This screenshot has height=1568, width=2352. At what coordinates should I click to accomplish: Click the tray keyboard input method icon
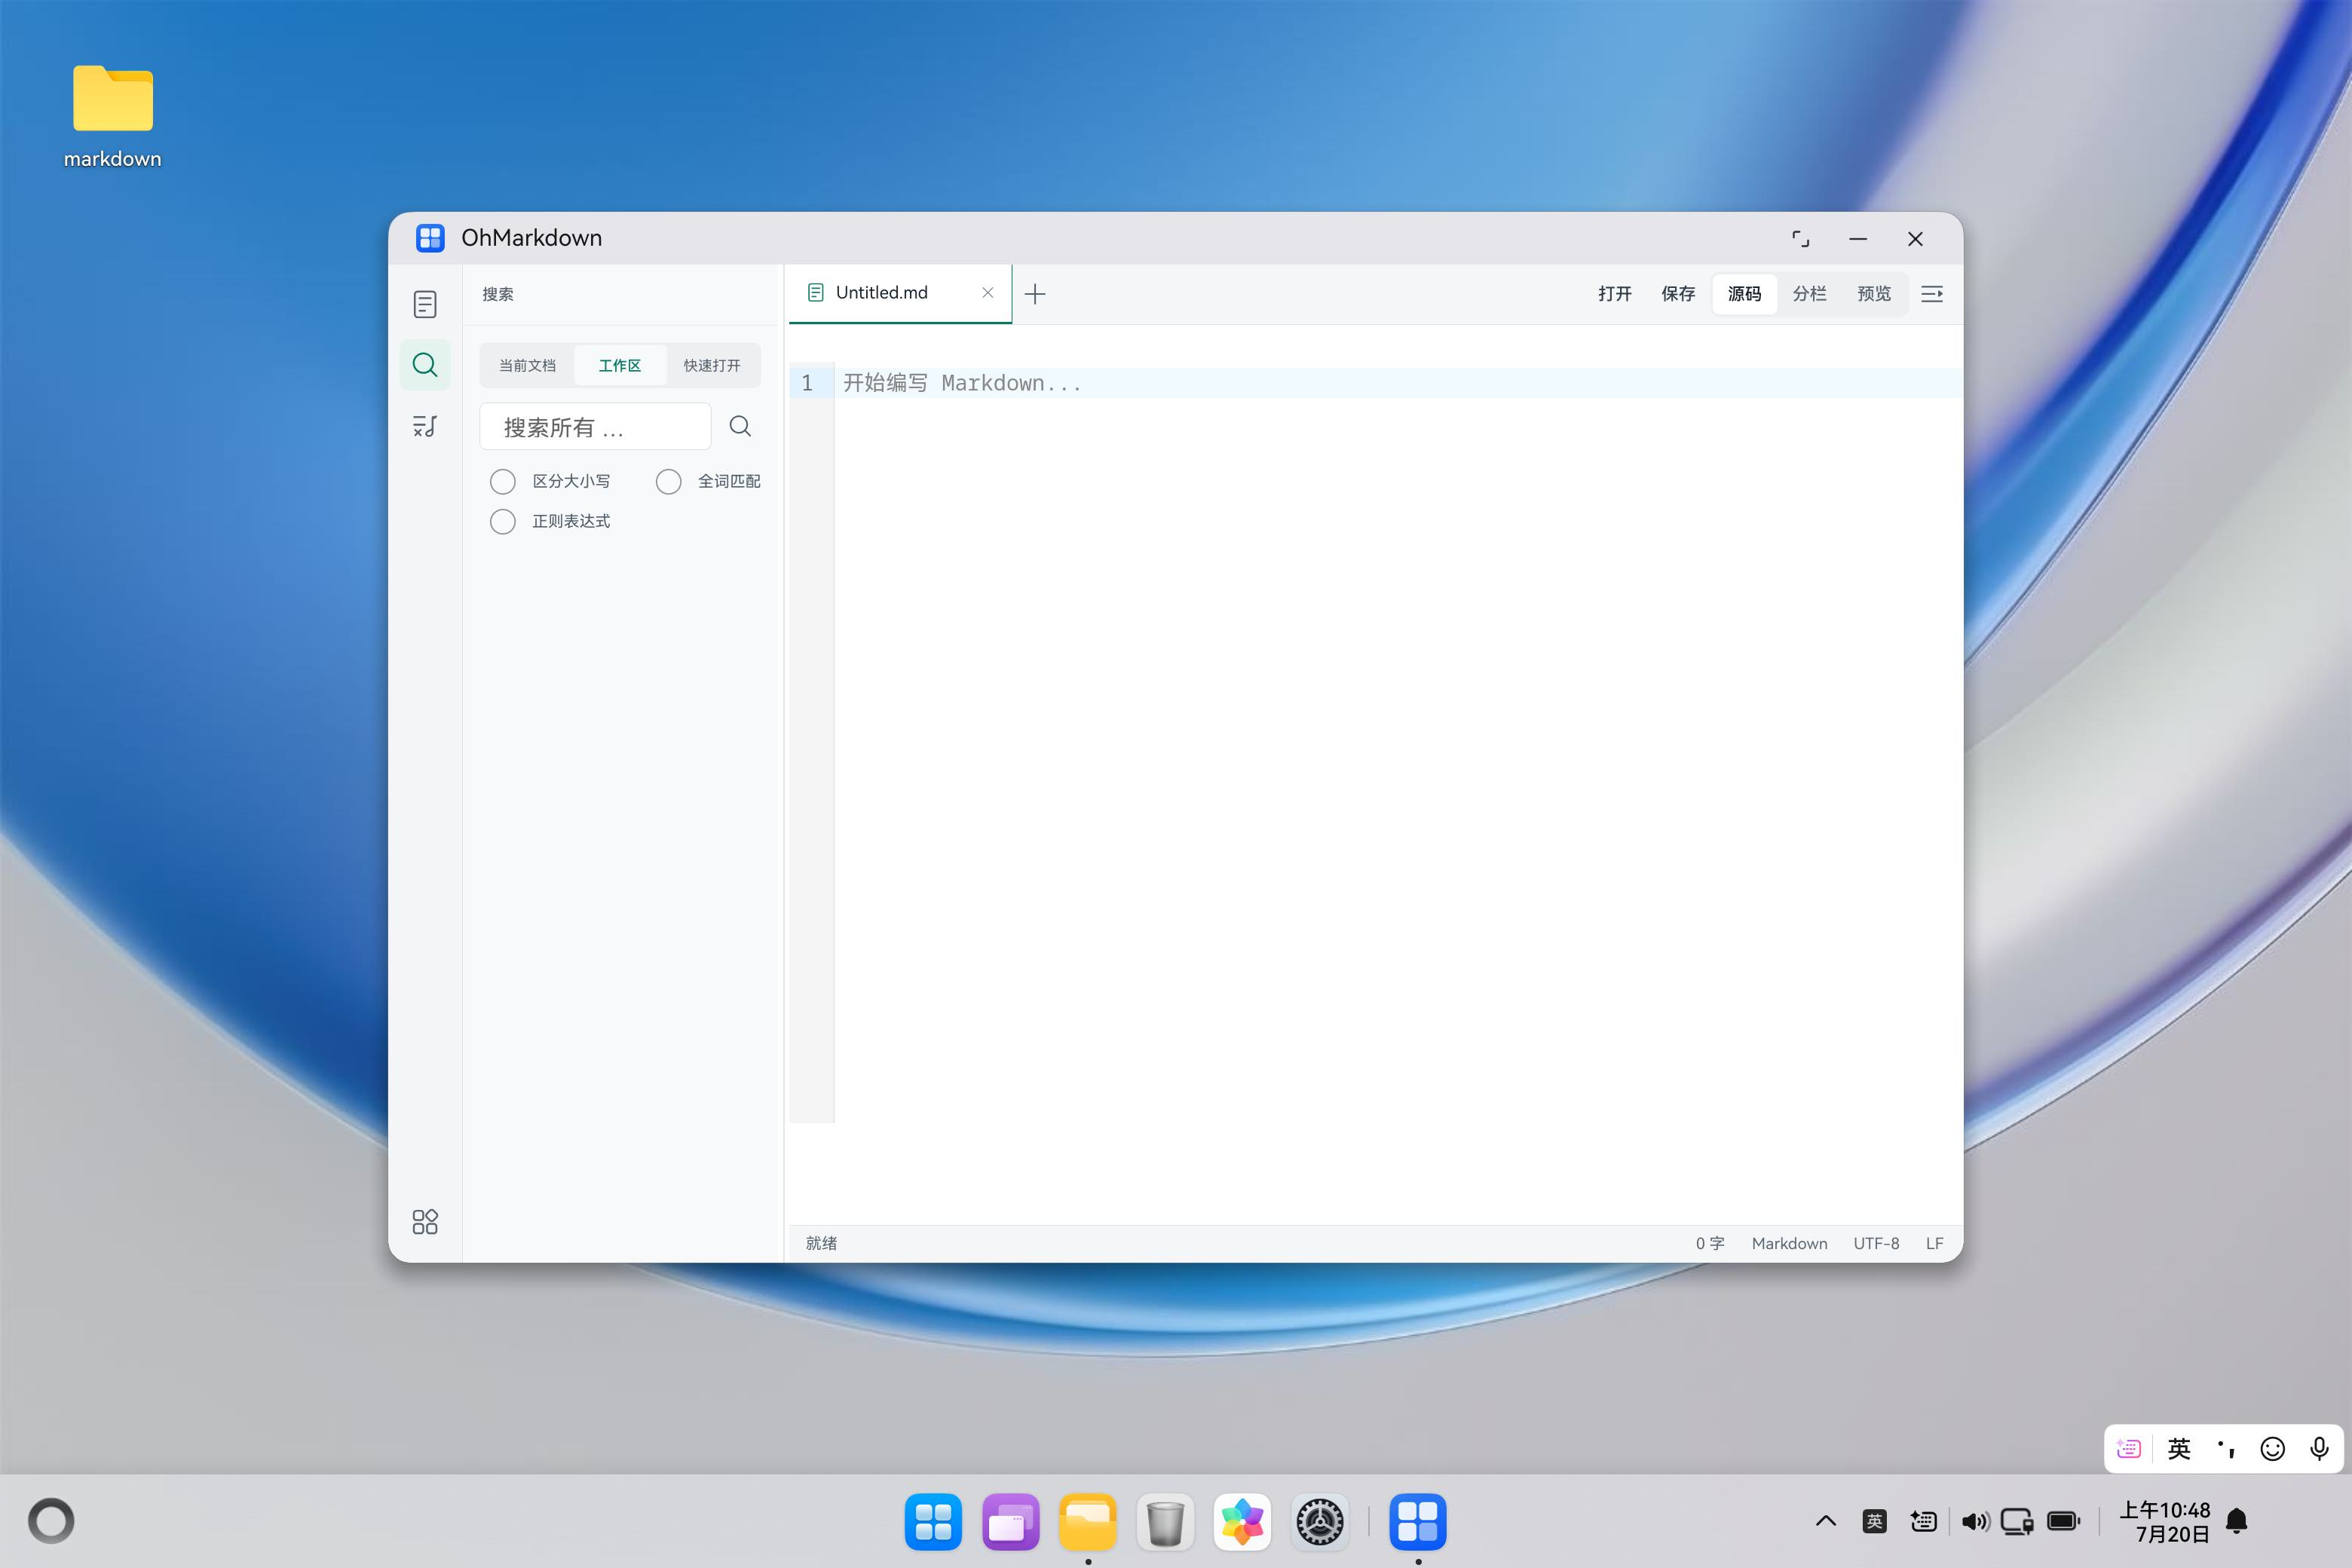[1923, 1521]
